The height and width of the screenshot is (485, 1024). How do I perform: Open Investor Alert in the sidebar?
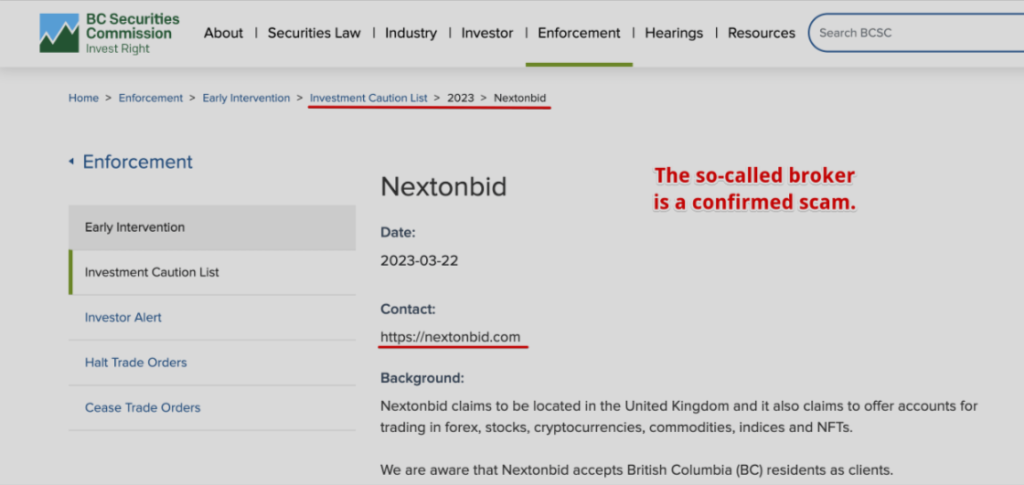tap(123, 317)
